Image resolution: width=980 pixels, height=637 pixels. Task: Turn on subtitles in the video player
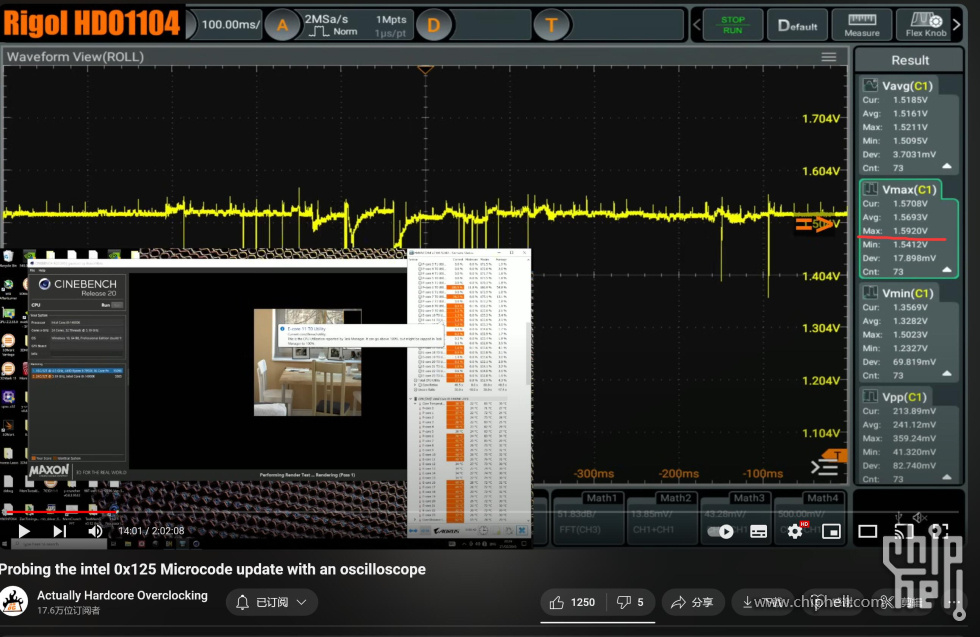pyautogui.click(x=758, y=531)
